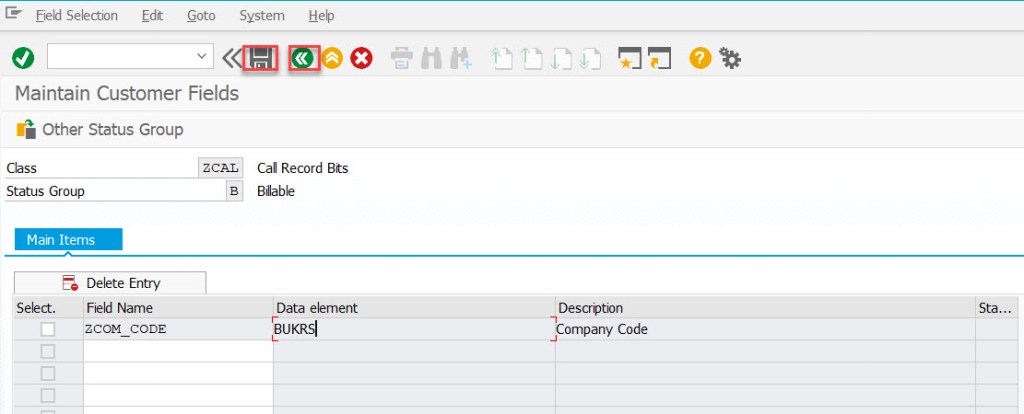Go to Next Page icon
The width and height of the screenshot is (1024, 414).
(561, 59)
